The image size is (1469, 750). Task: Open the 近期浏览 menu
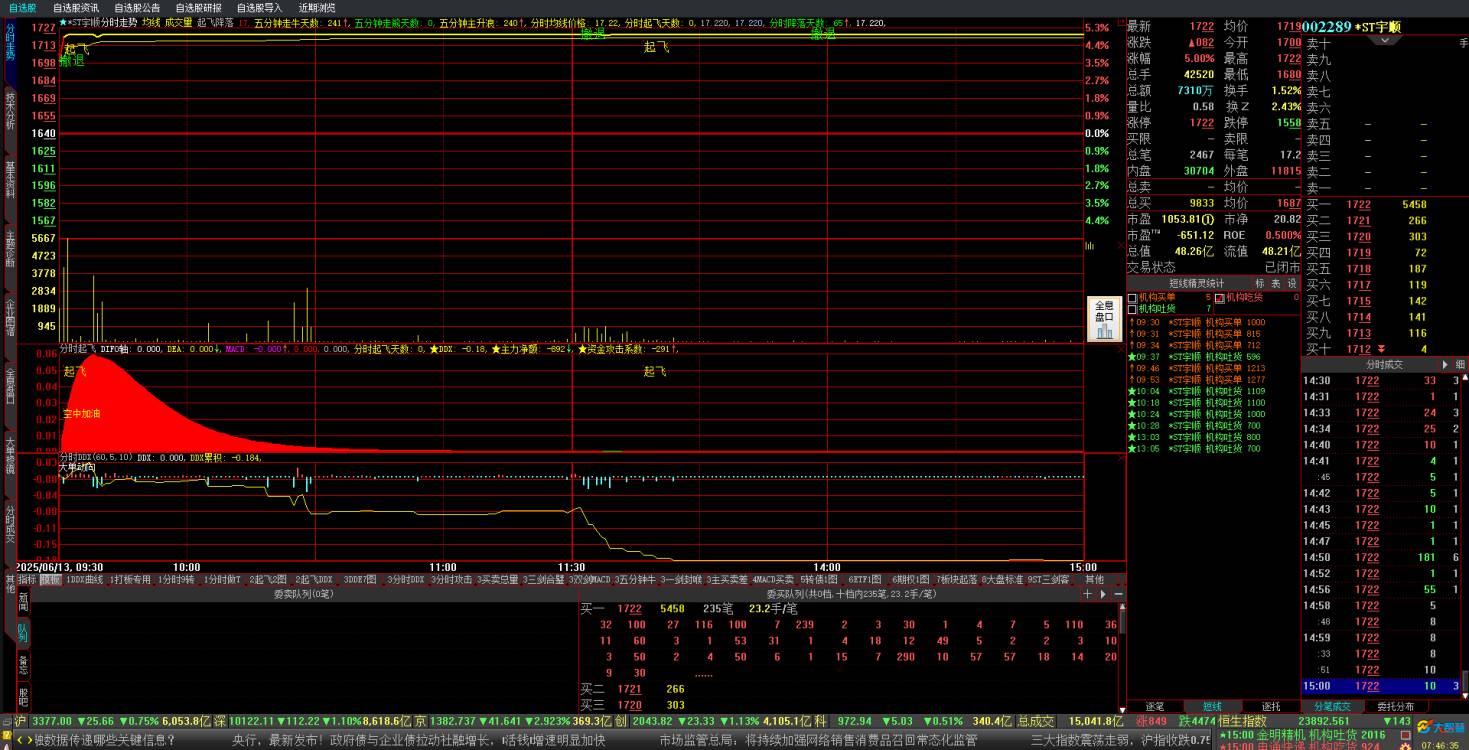coord(317,7)
